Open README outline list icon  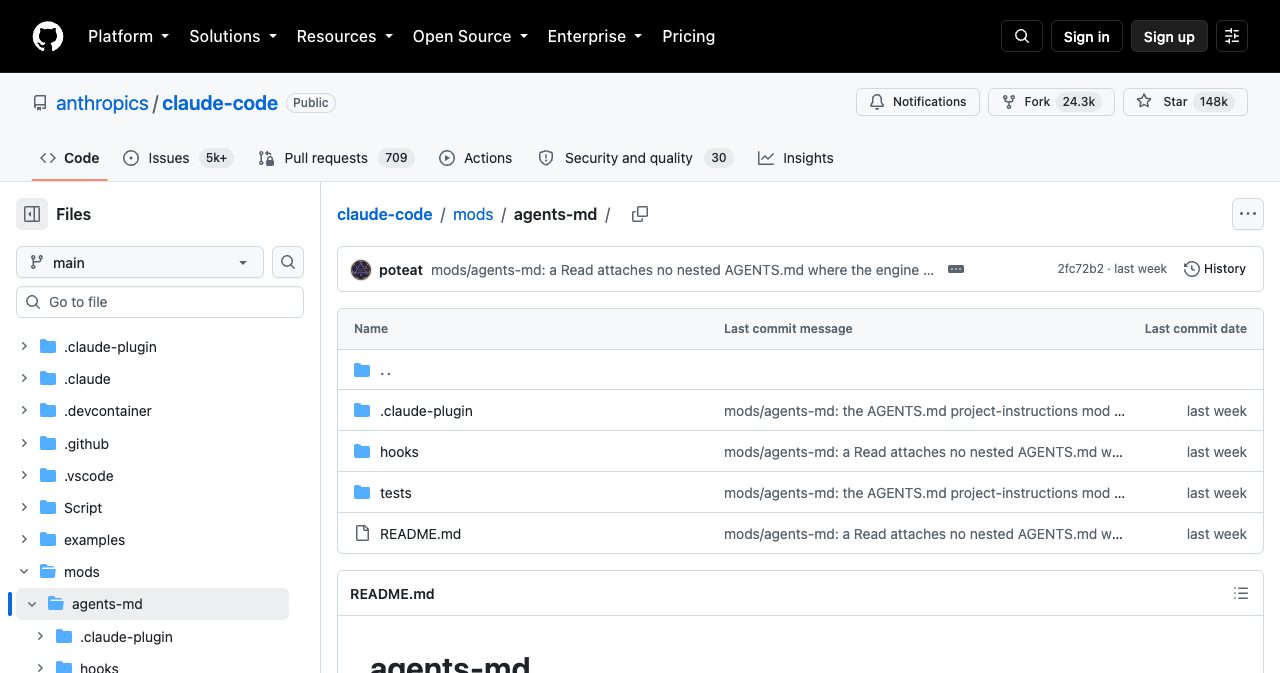point(1241,593)
